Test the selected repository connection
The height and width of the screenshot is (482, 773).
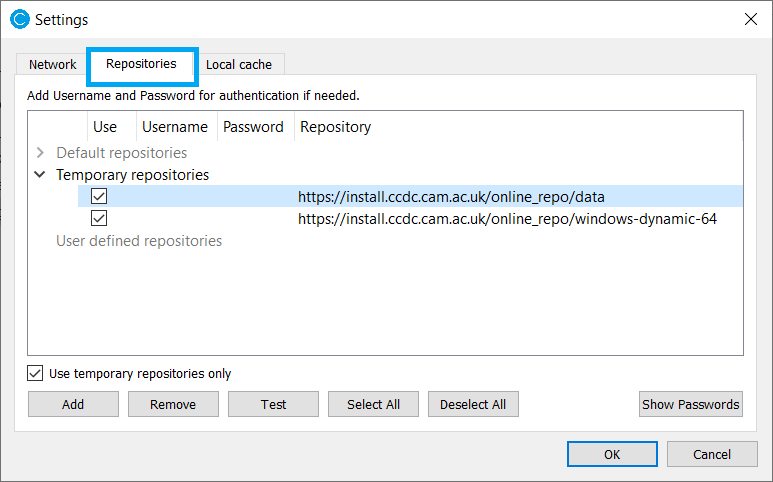coord(273,404)
